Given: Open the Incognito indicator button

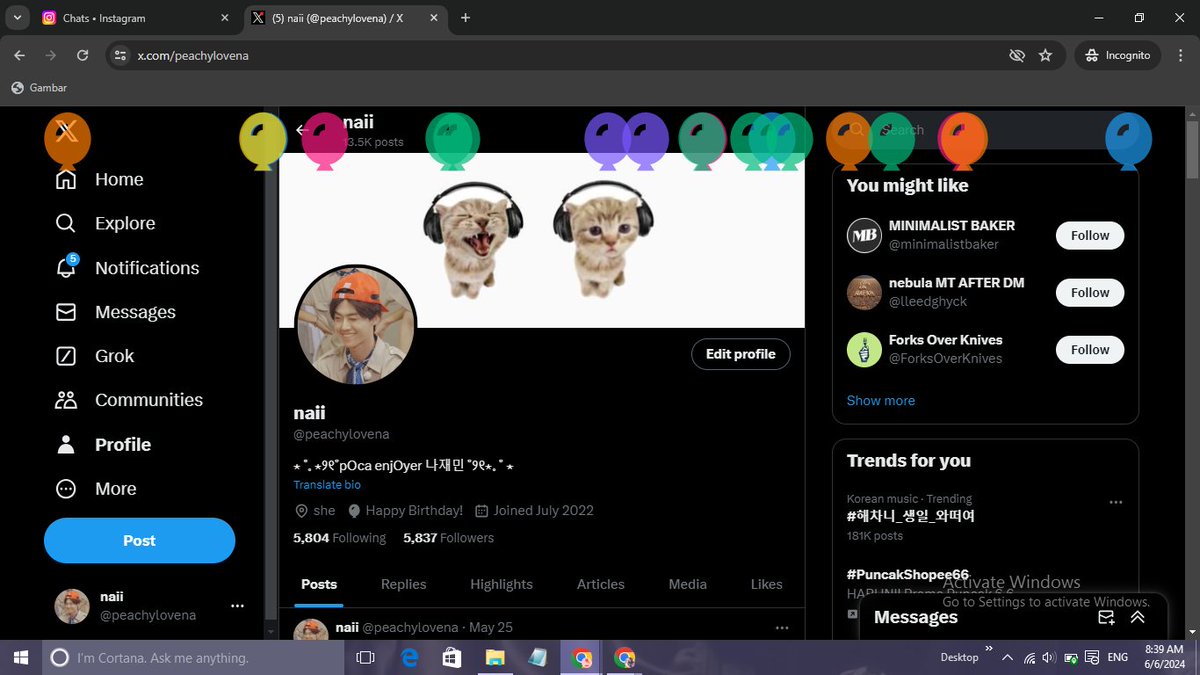Looking at the screenshot, I should [1118, 55].
